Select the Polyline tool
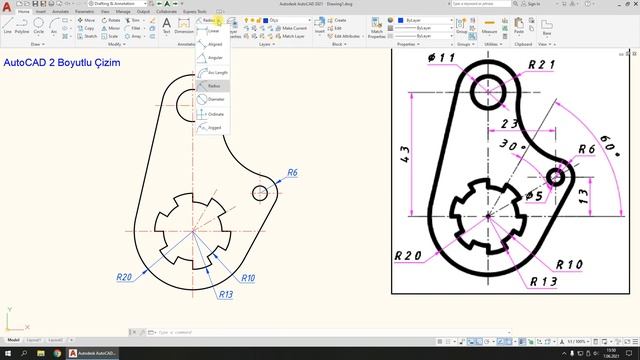Screen dimensions: 640x360 coord(22,25)
